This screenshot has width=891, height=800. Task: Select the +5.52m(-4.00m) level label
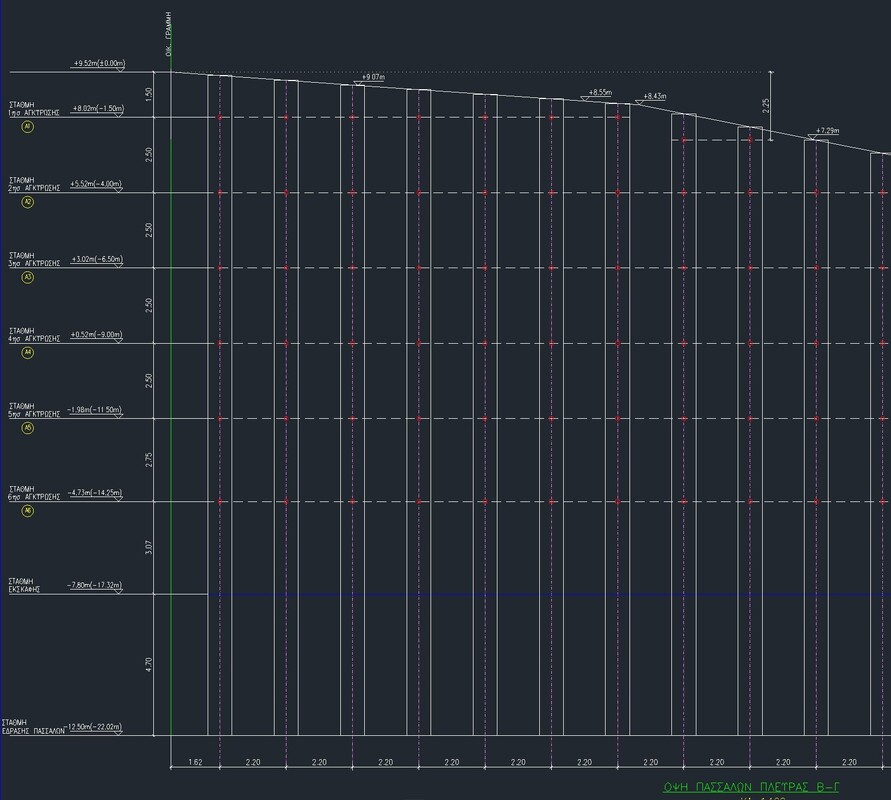[95, 184]
